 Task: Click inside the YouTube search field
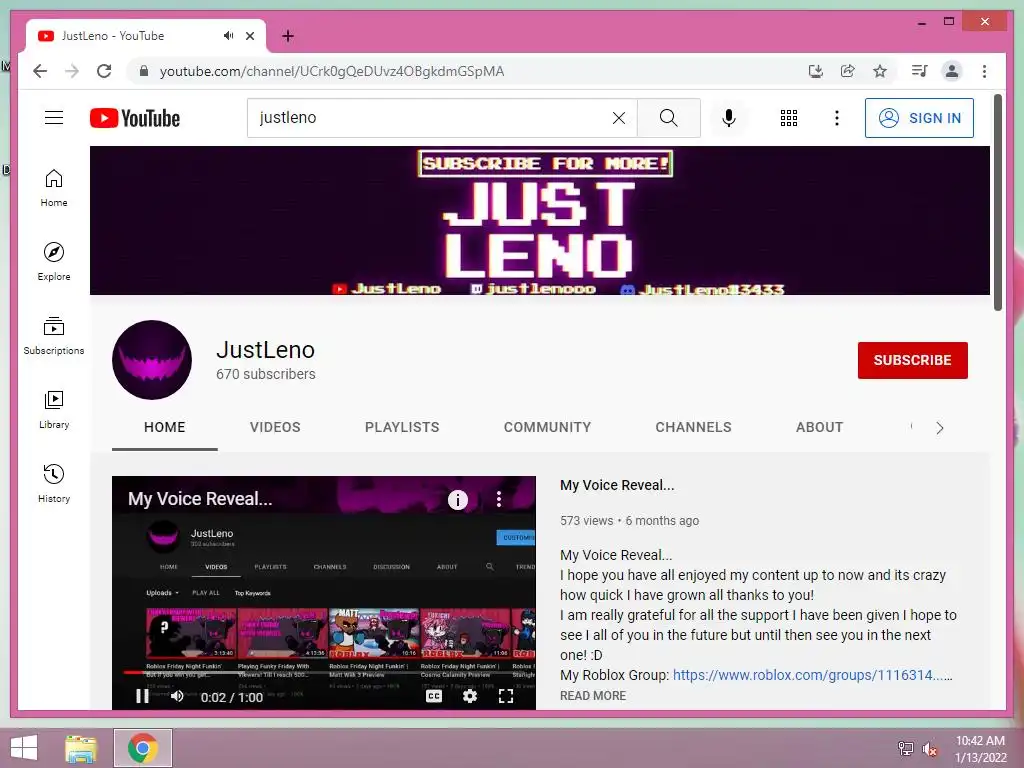point(431,118)
